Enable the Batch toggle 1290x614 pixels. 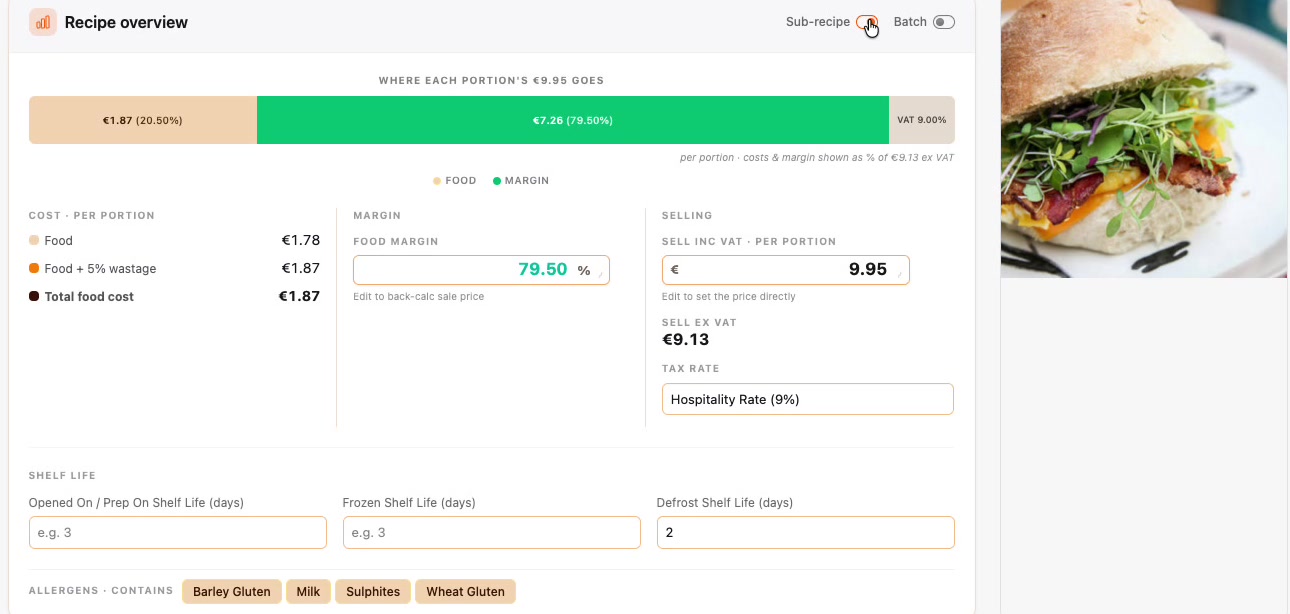[x=944, y=22]
